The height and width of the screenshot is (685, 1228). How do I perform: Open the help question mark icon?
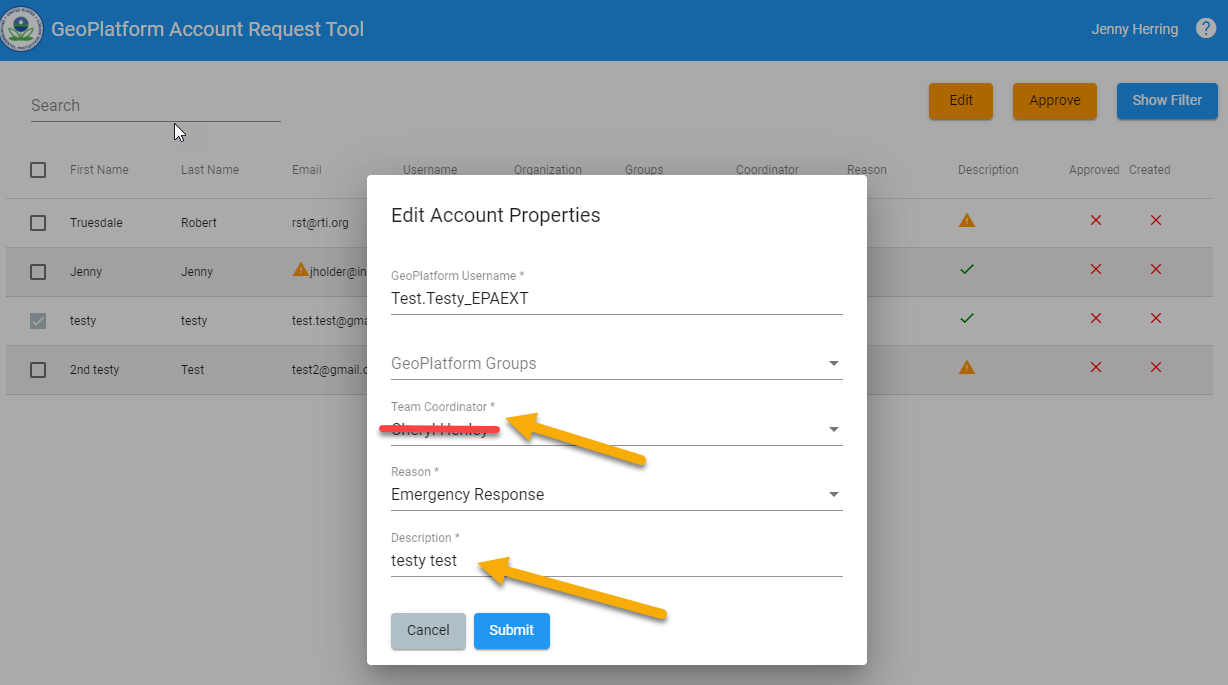click(1206, 28)
